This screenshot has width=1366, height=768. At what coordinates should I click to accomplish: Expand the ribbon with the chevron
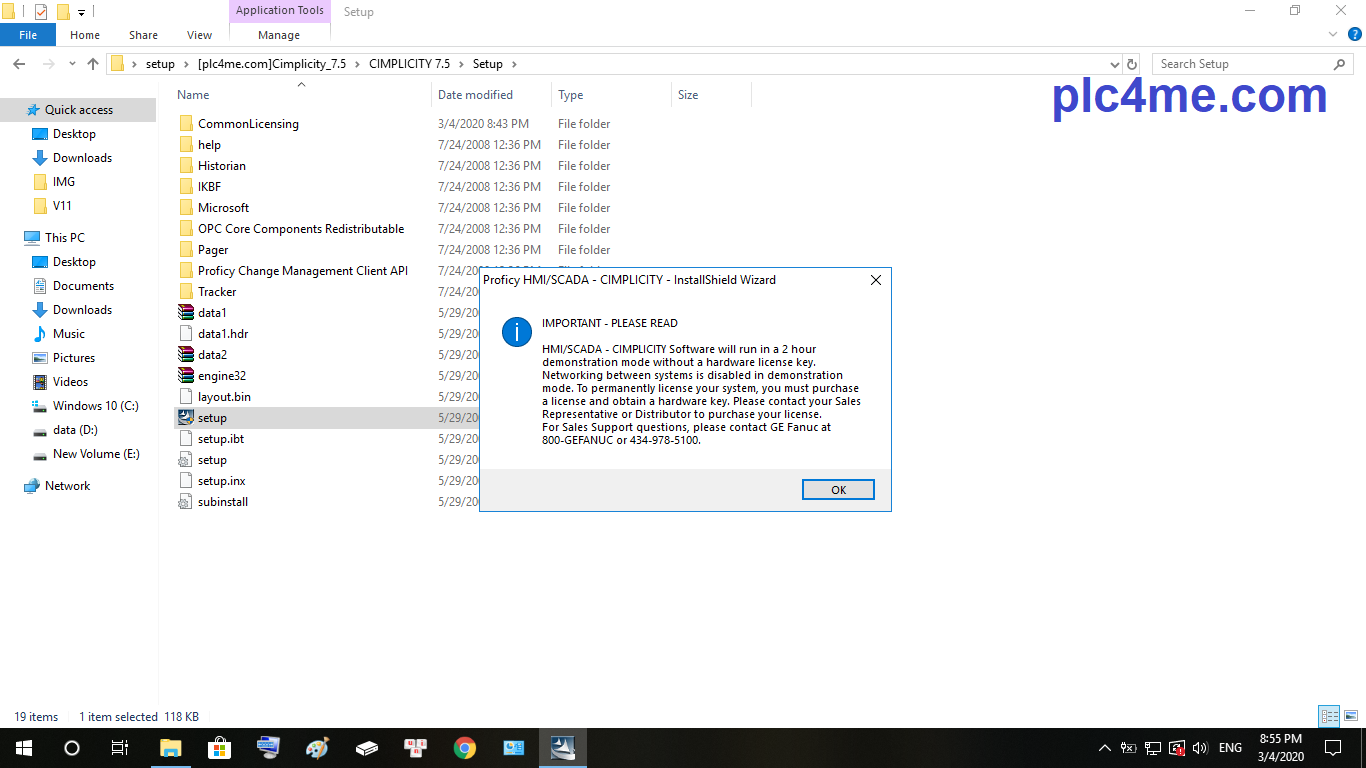point(1332,35)
